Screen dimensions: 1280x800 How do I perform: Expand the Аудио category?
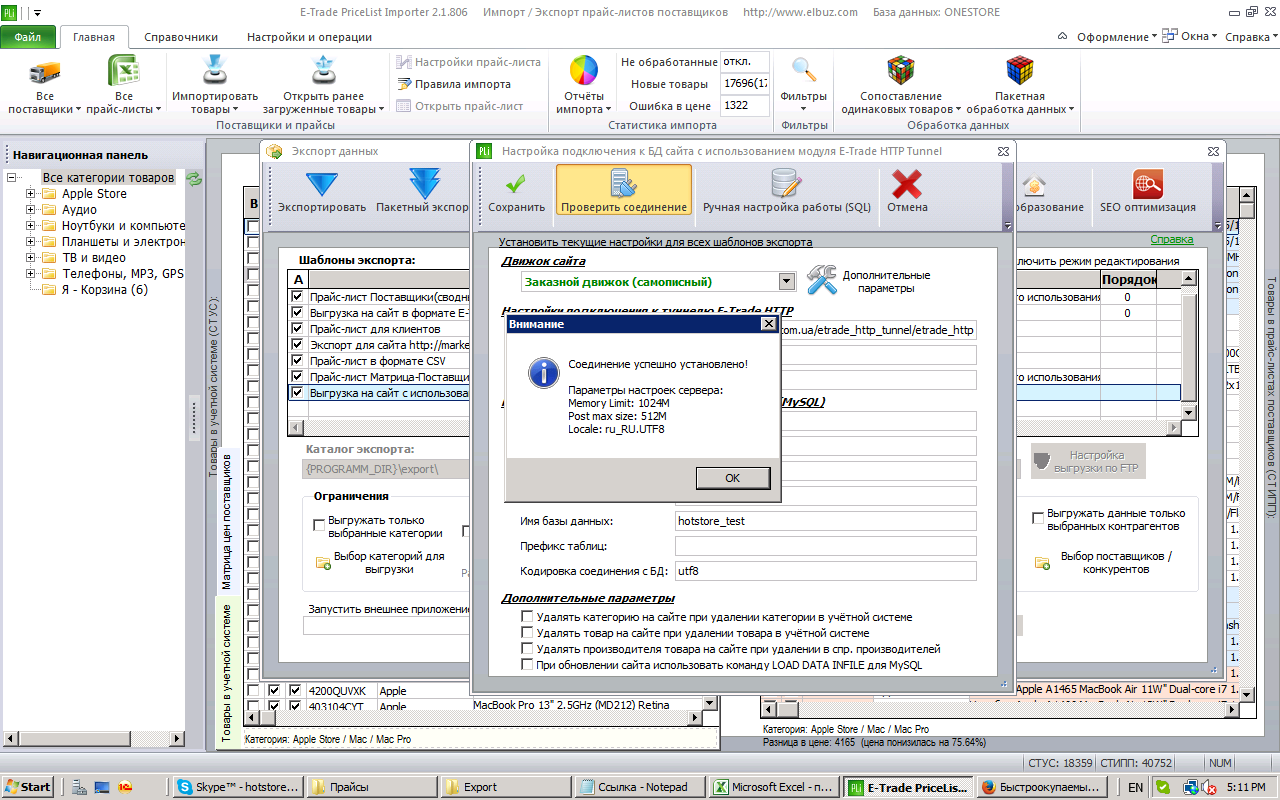point(31,210)
